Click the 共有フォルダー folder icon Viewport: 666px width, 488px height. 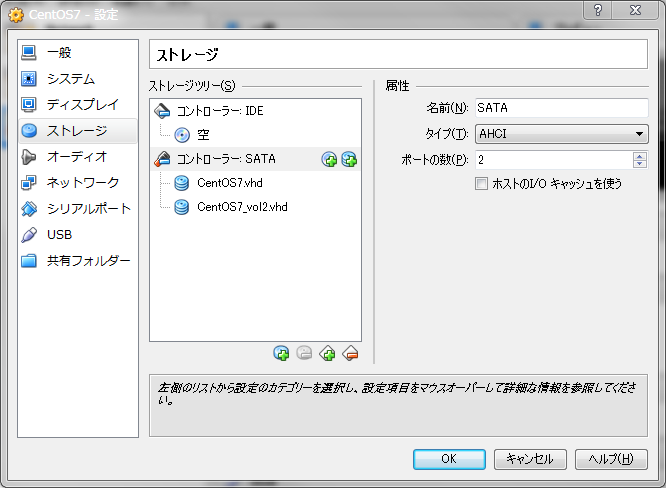[29, 260]
